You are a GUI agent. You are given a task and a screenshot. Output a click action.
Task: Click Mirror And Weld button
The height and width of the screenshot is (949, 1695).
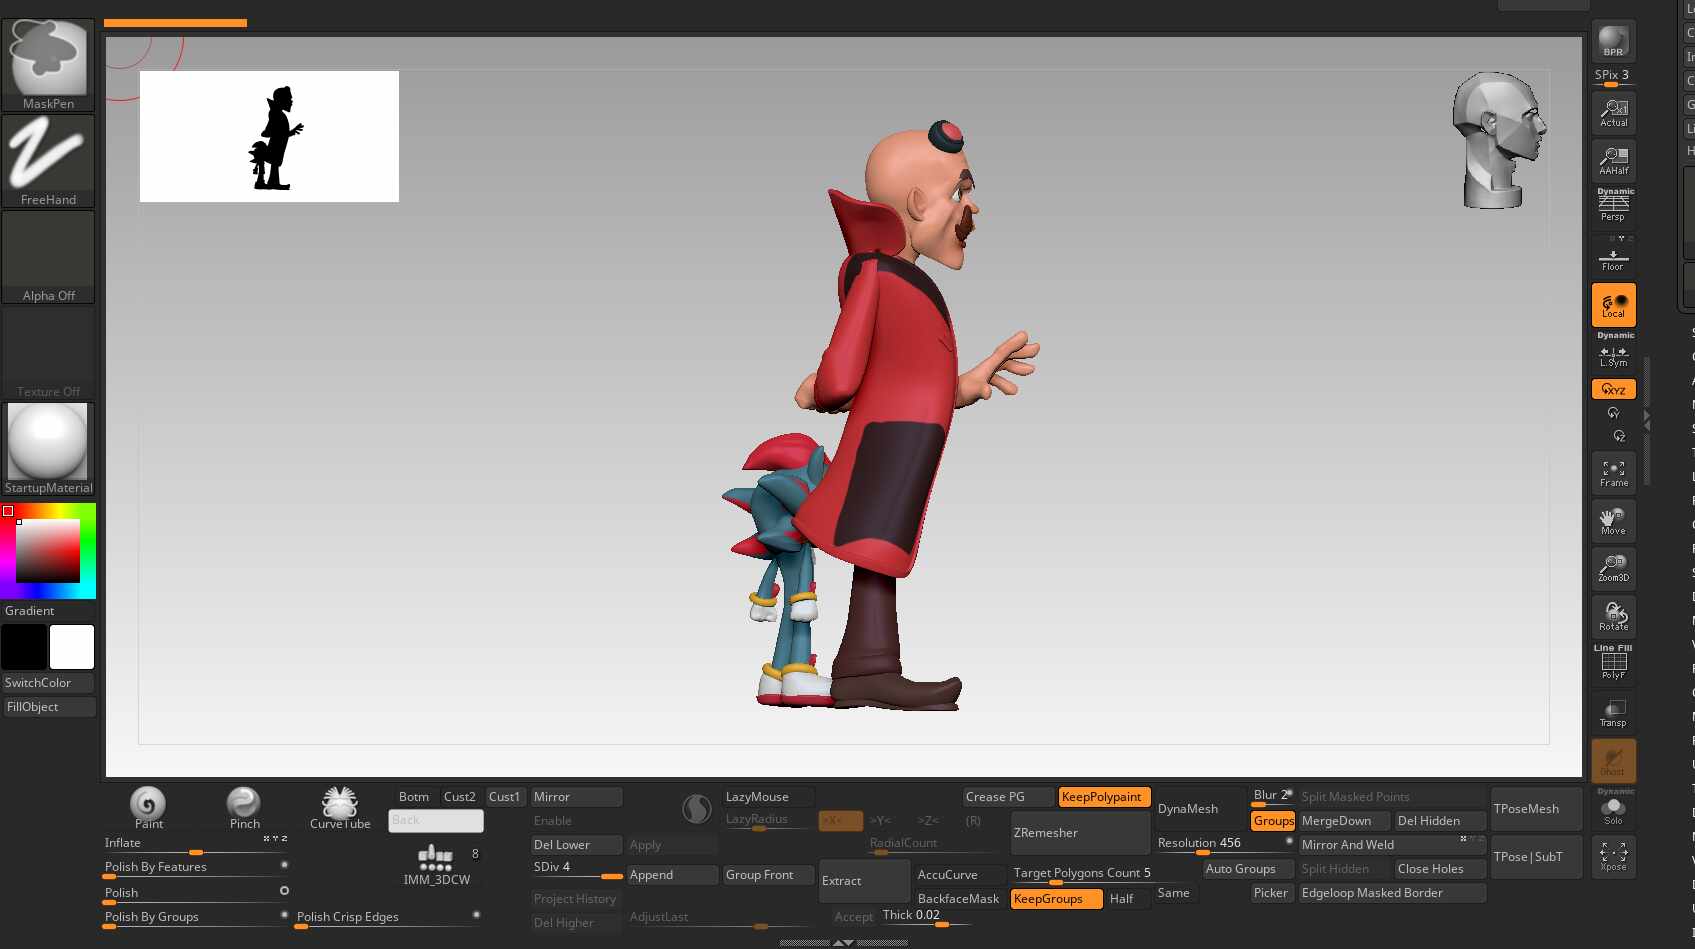[1393, 845]
